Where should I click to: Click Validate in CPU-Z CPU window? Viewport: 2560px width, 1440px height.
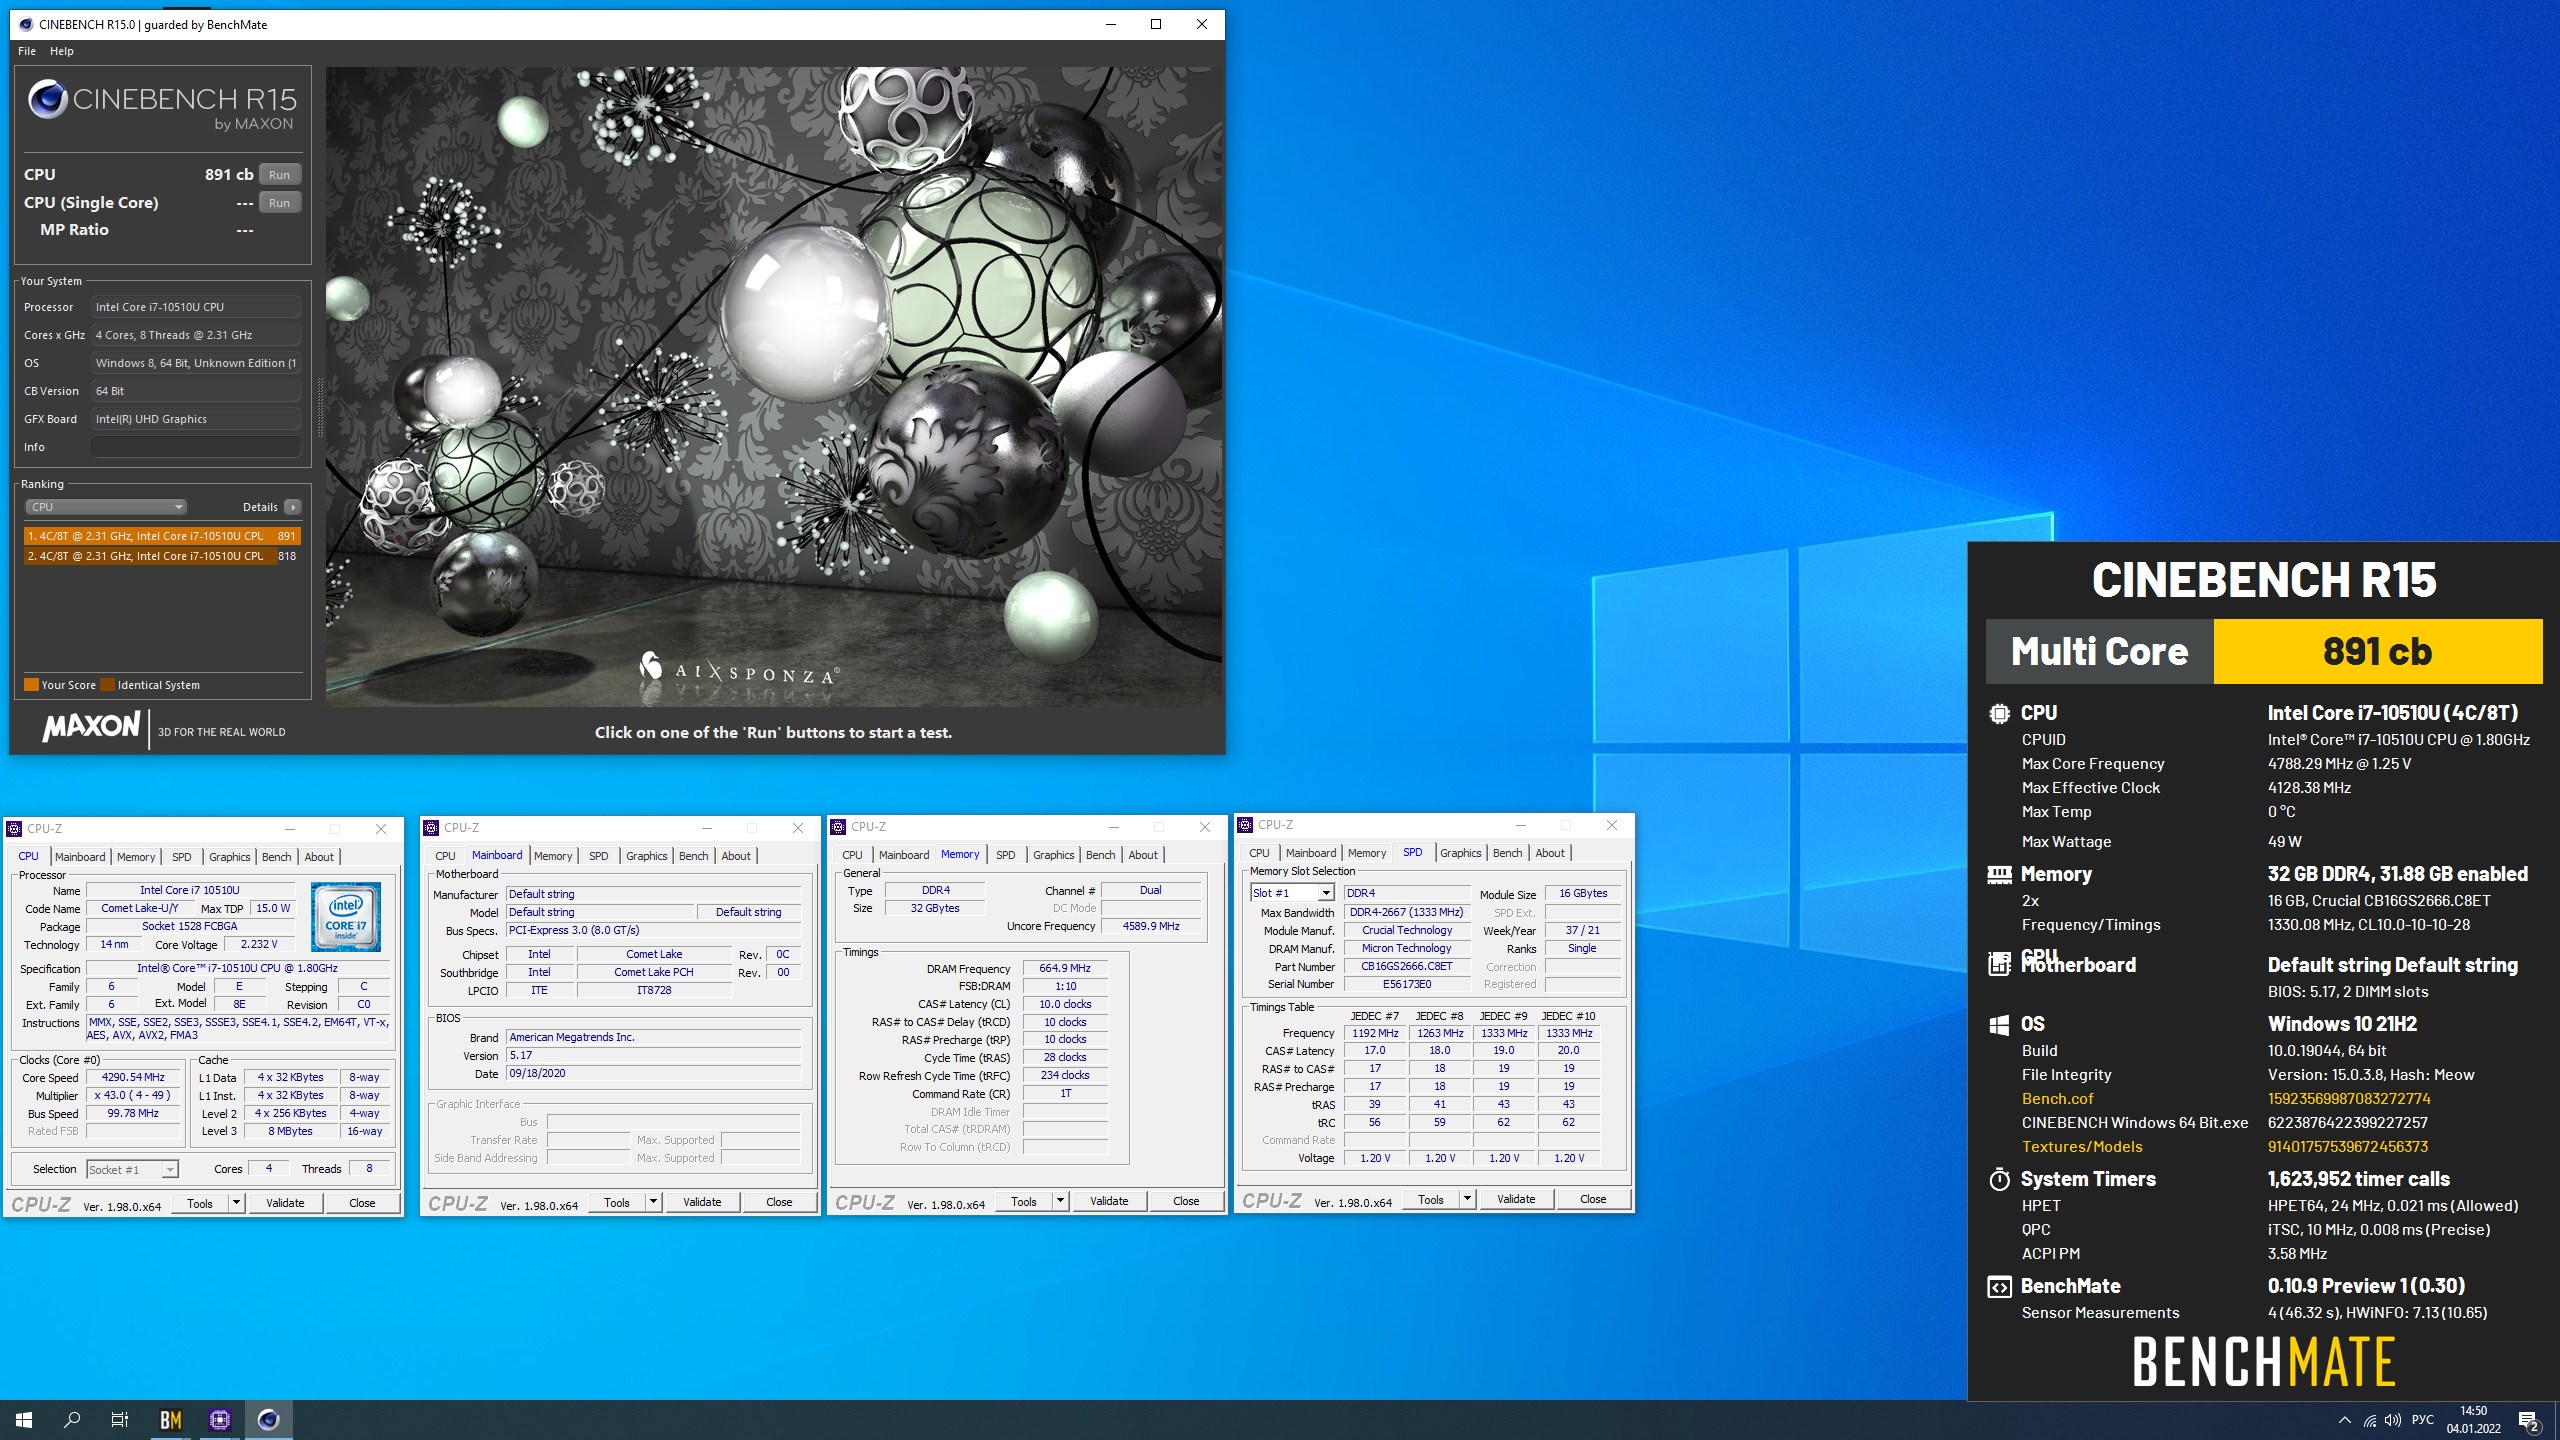tap(285, 1203)
